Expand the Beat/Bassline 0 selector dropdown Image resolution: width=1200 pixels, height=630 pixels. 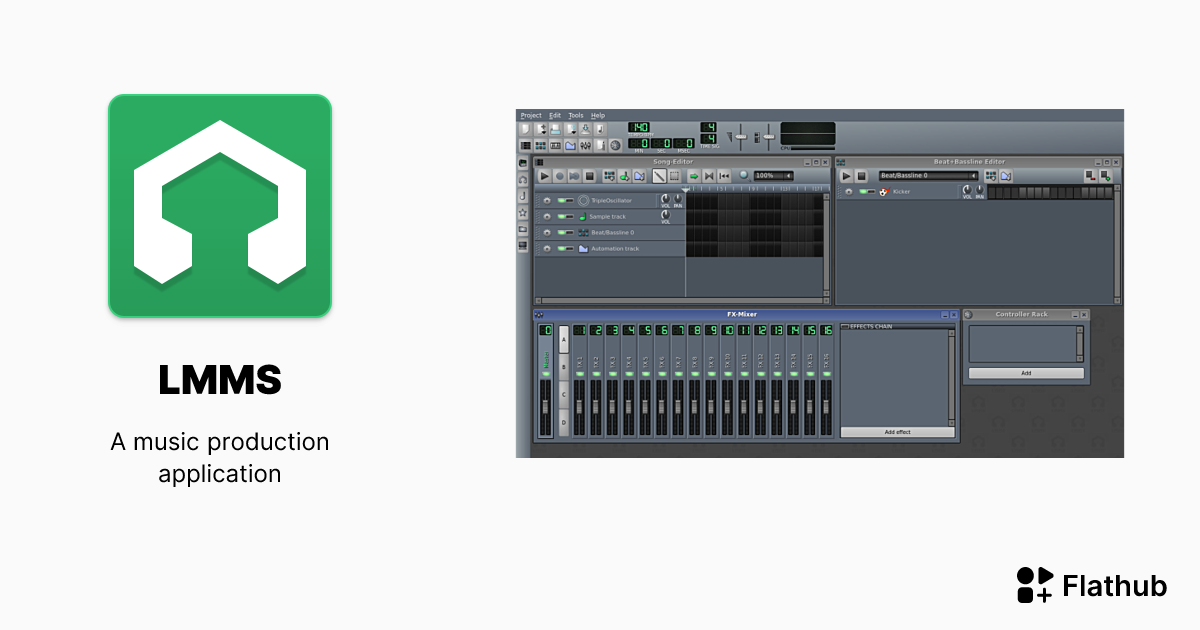[974, 176]
